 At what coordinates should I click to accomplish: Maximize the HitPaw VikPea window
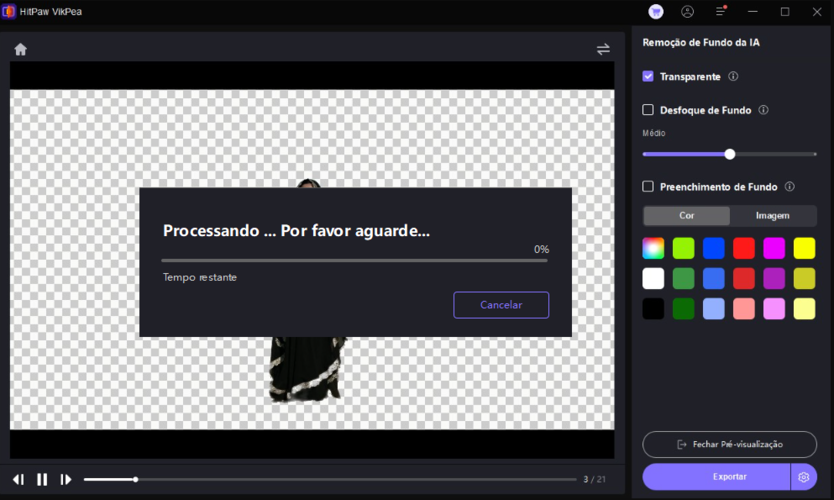(x=785, y=11)
